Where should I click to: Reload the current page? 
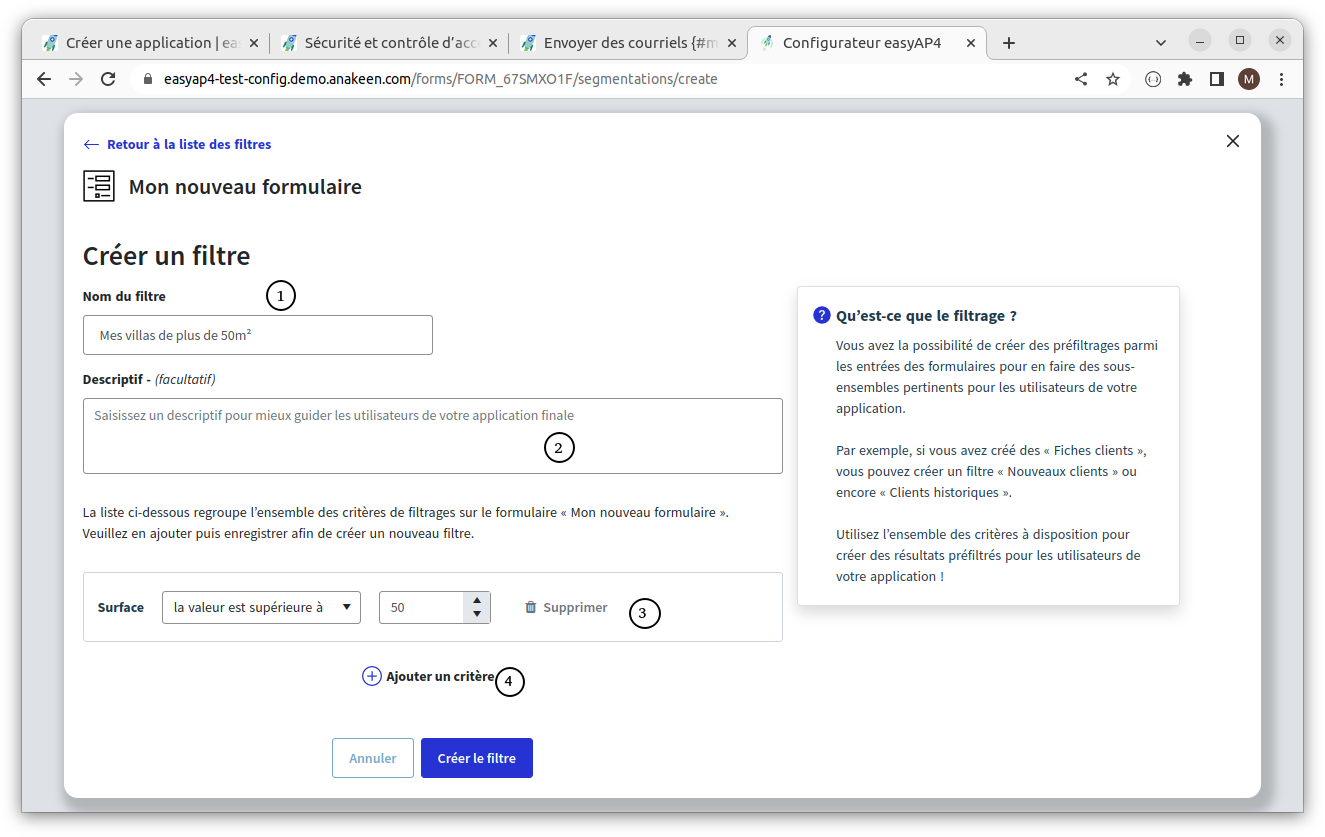point(108,78)
